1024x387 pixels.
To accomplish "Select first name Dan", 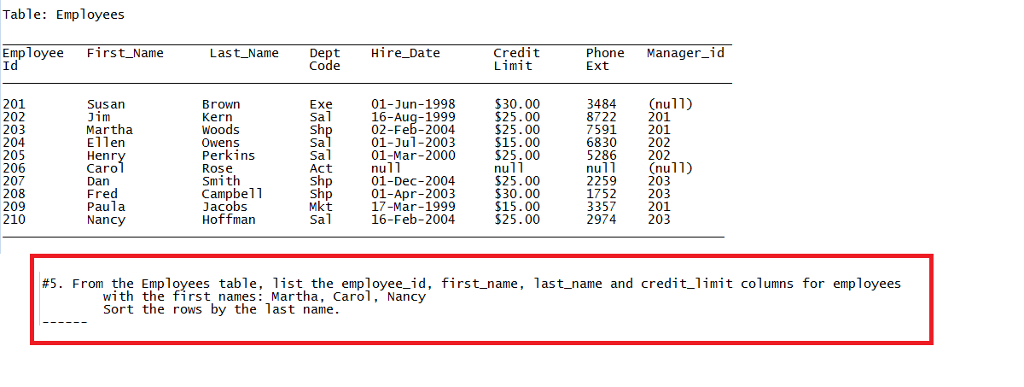I will (x=99, y=181).
